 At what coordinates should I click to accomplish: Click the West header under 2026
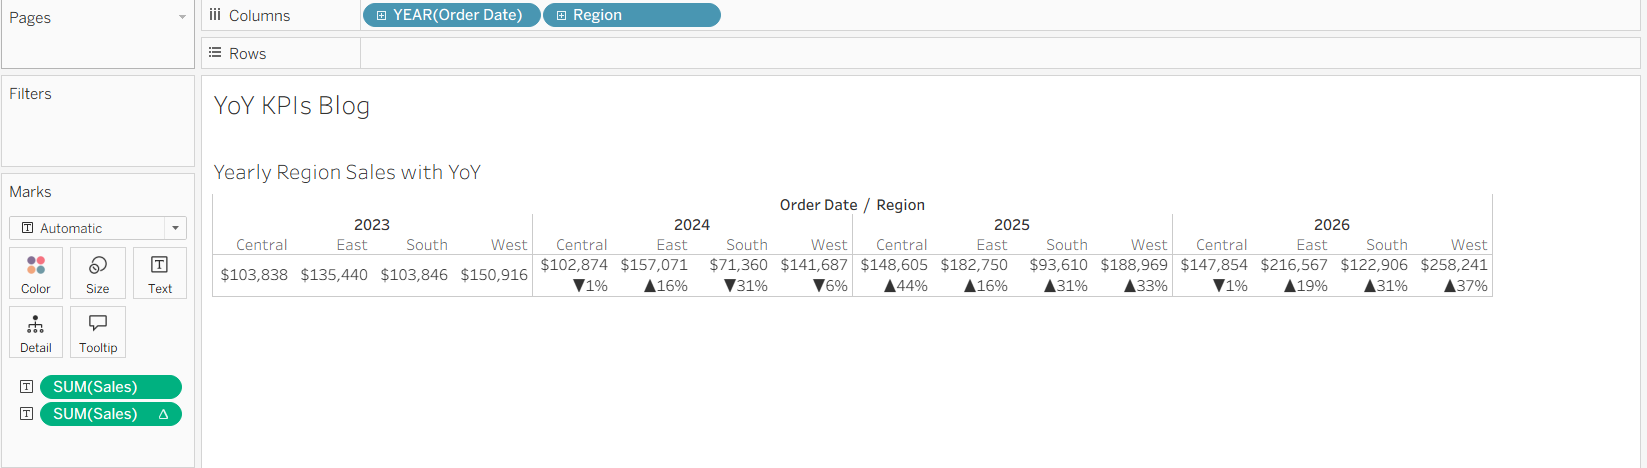coord(1469,245)
